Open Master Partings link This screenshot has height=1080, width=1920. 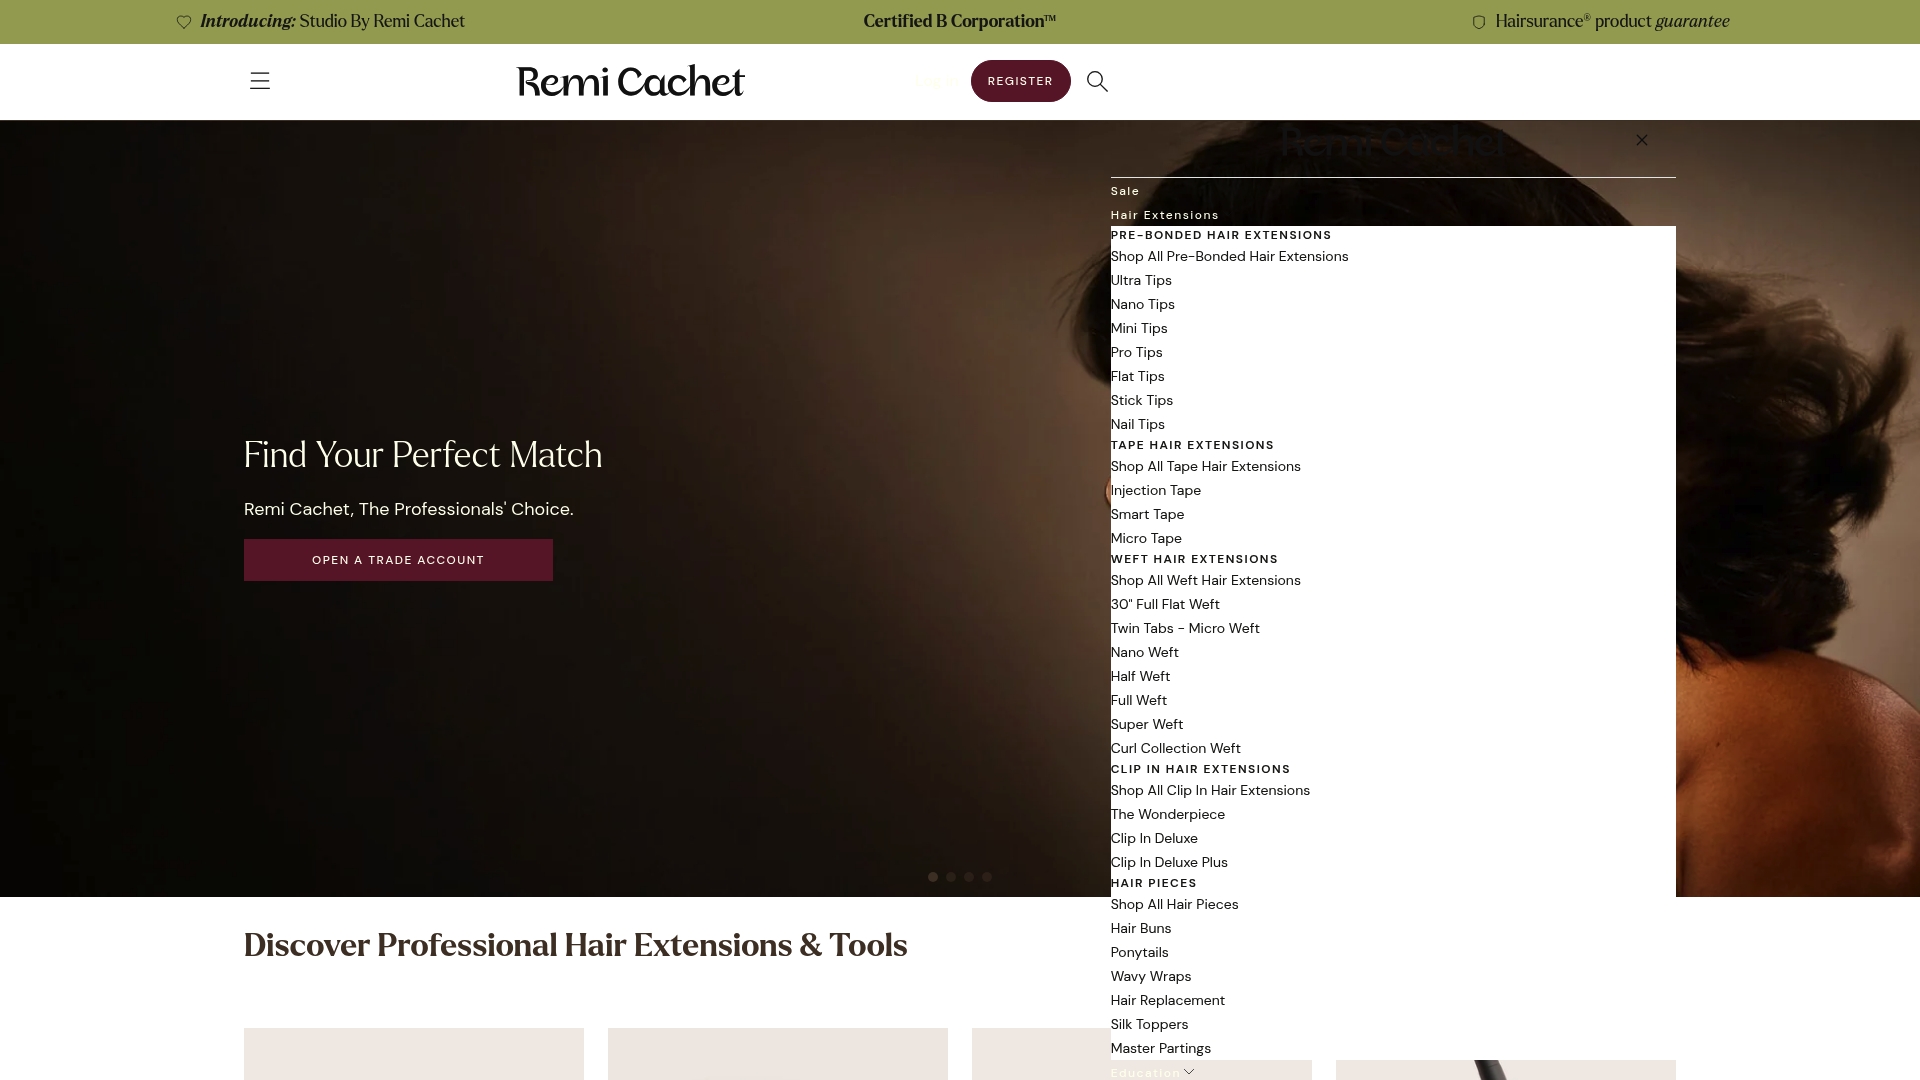click(x=1161, y=1048)
